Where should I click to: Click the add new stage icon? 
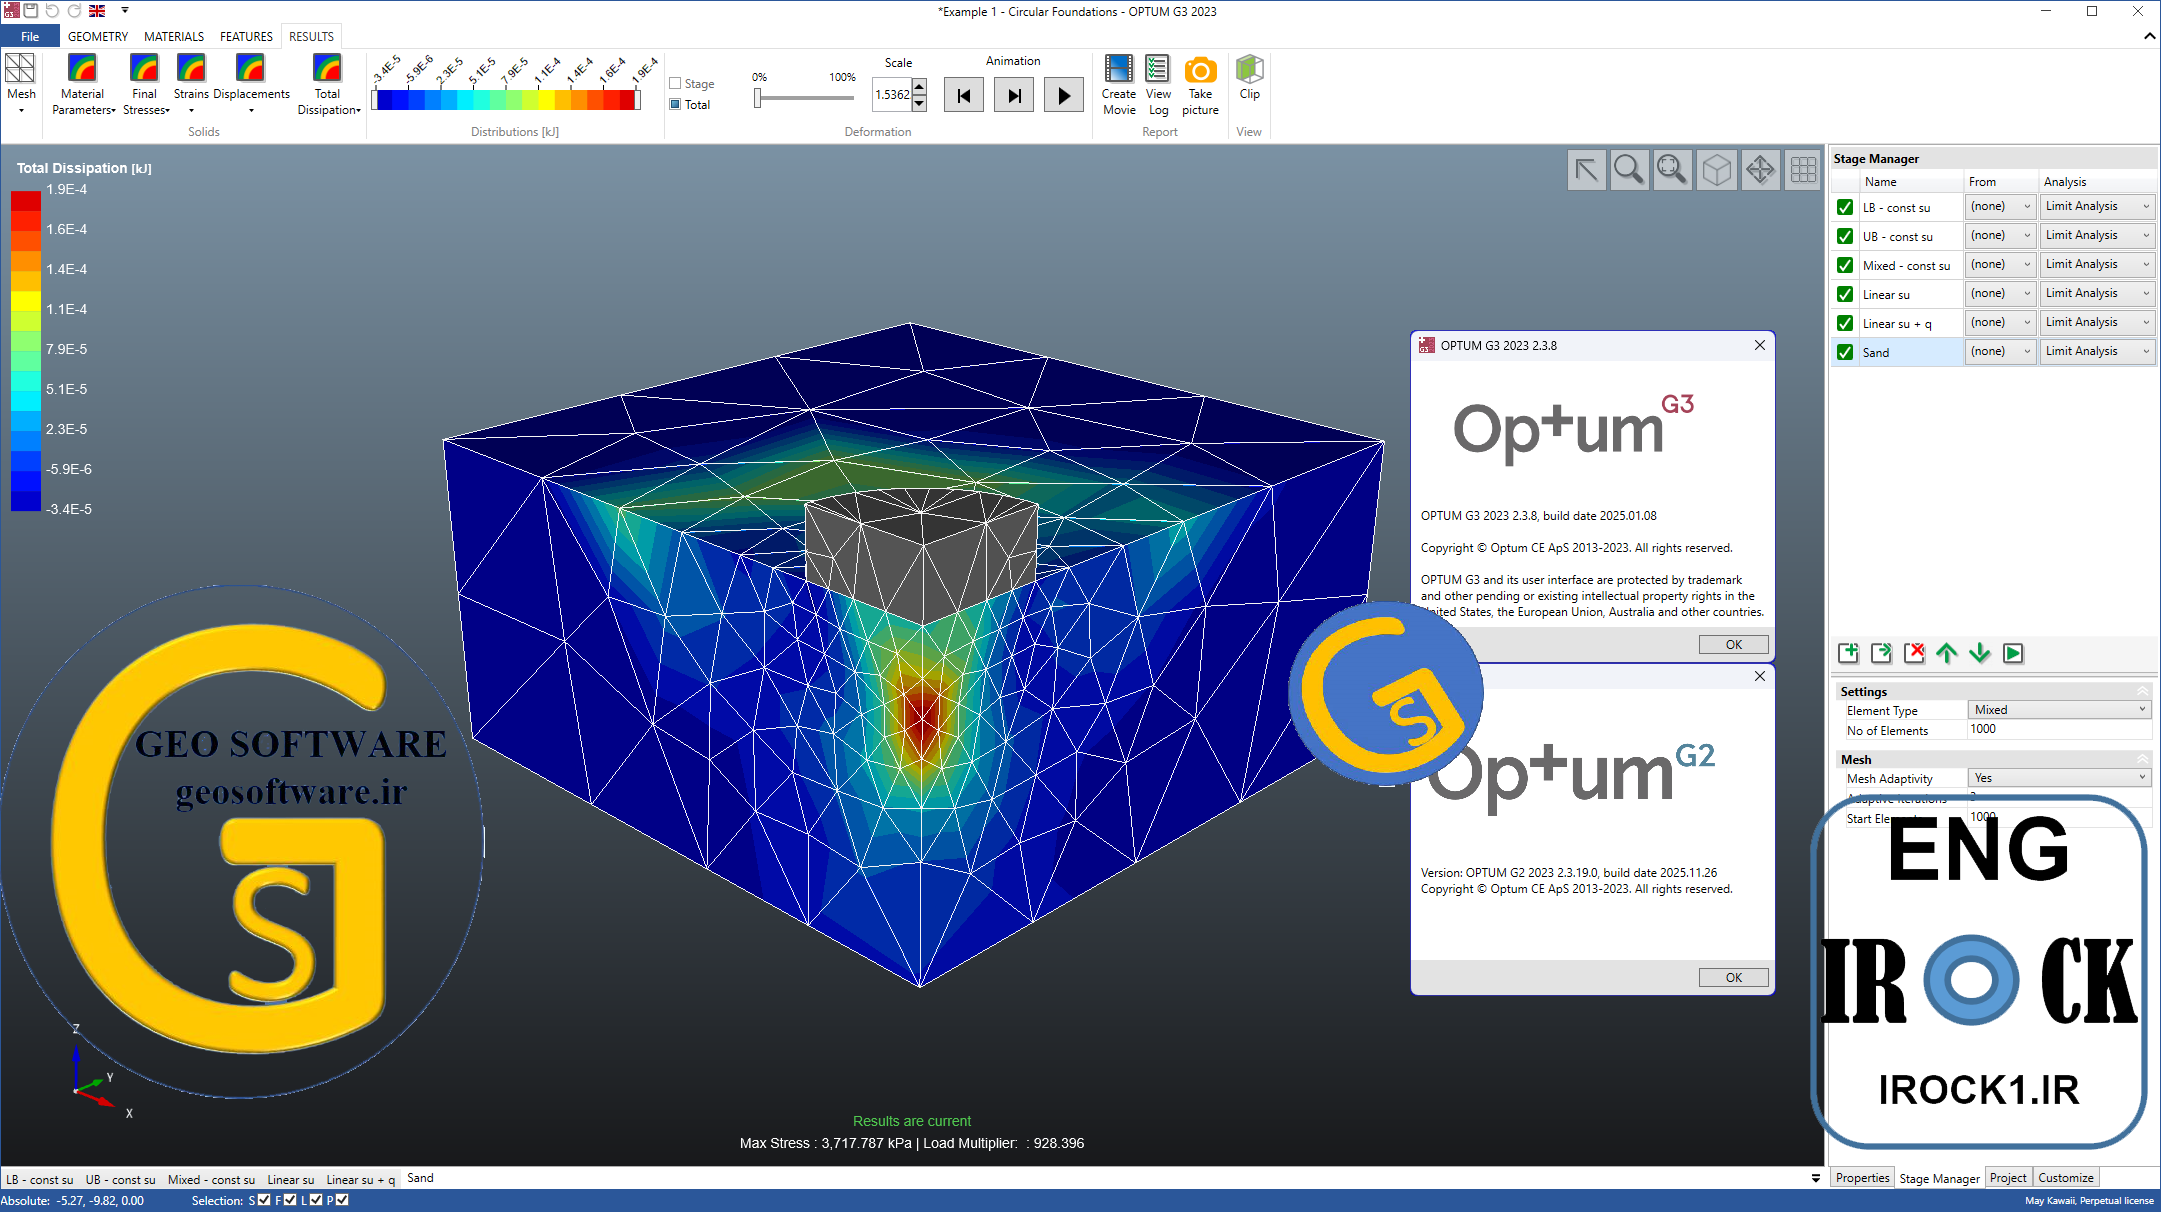pyautogui.click(x=1848, y=653)
